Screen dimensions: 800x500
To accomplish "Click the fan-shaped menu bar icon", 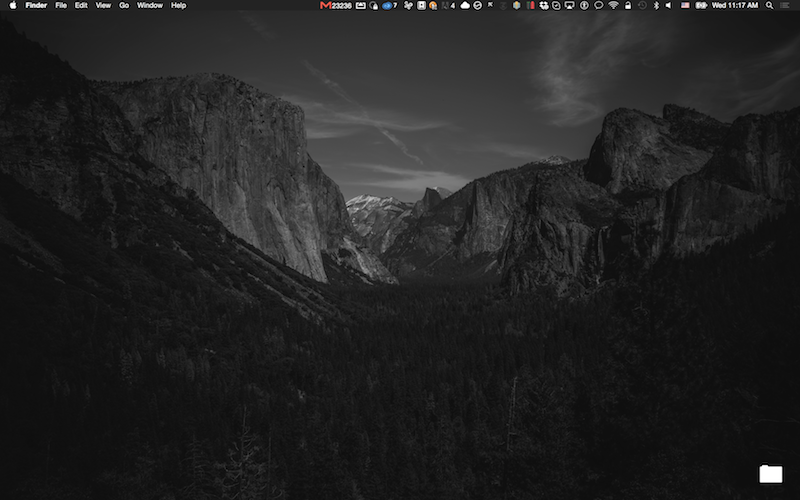I will pos(408,6).
